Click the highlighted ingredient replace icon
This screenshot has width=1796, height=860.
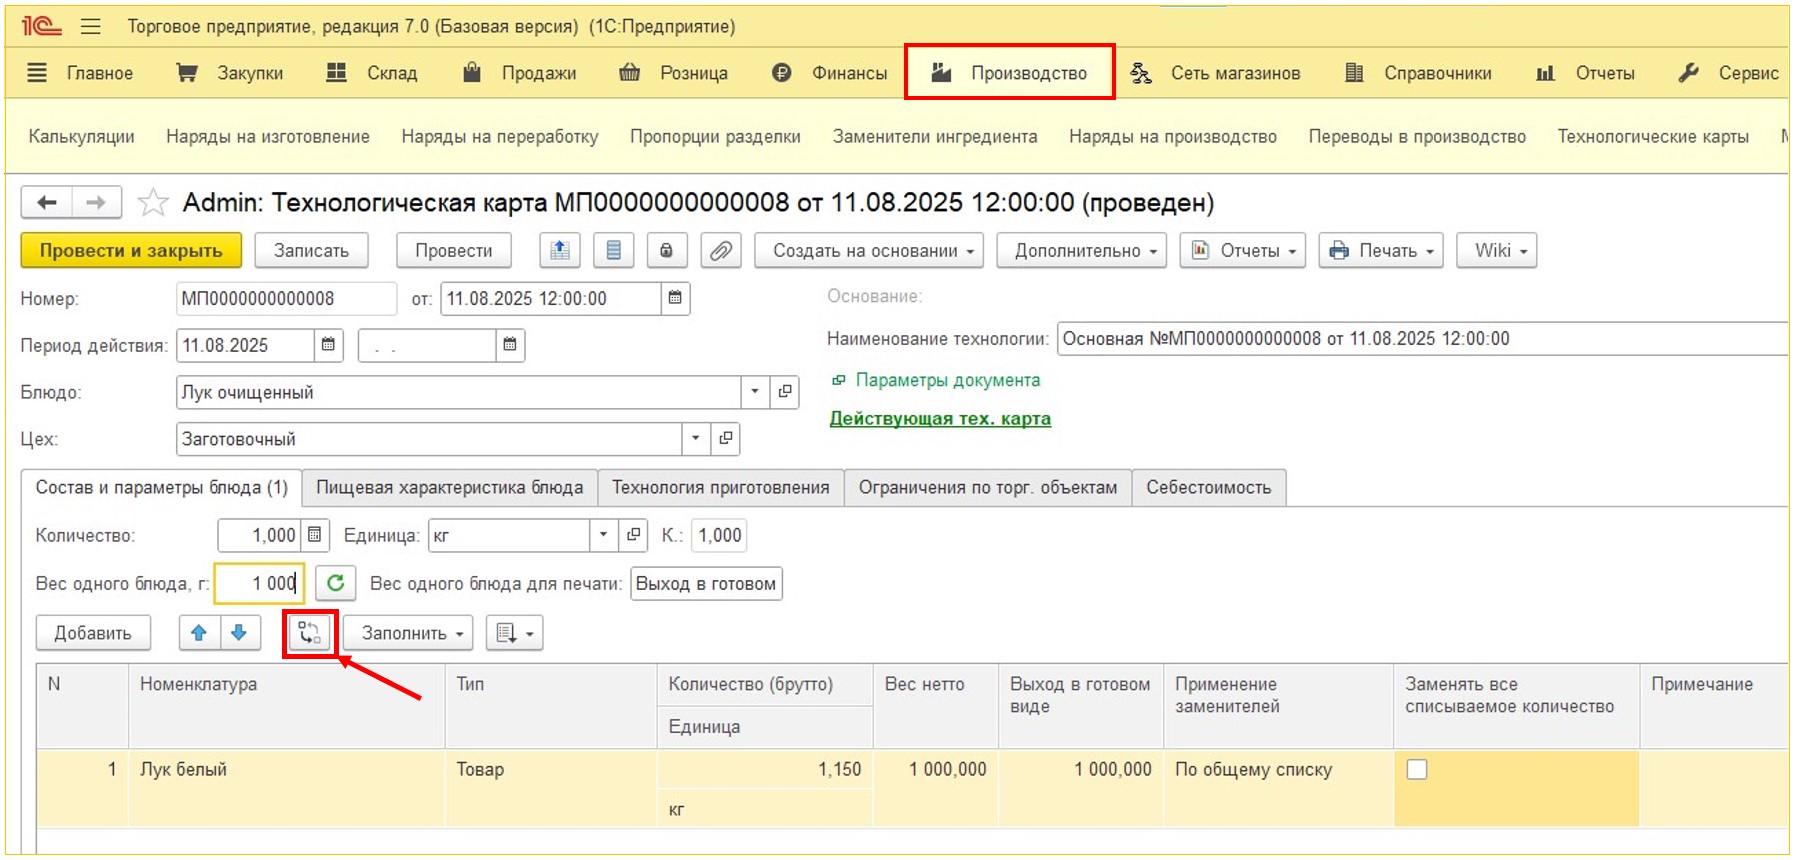[x=310, y=634]
